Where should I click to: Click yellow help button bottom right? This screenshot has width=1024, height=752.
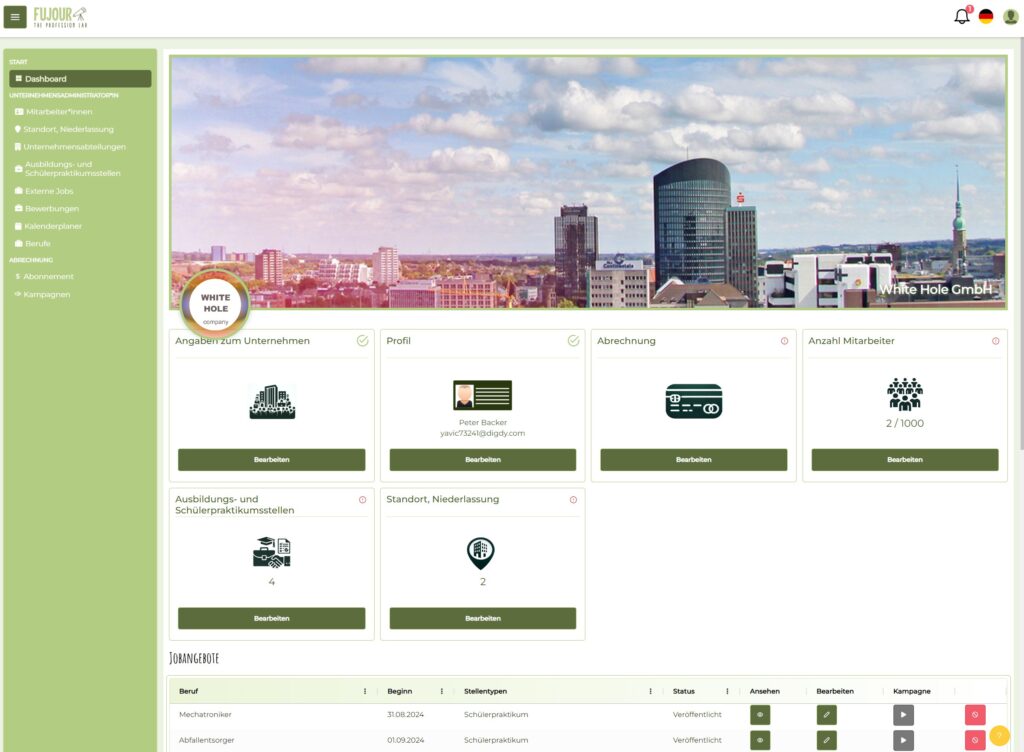point(999,735)
